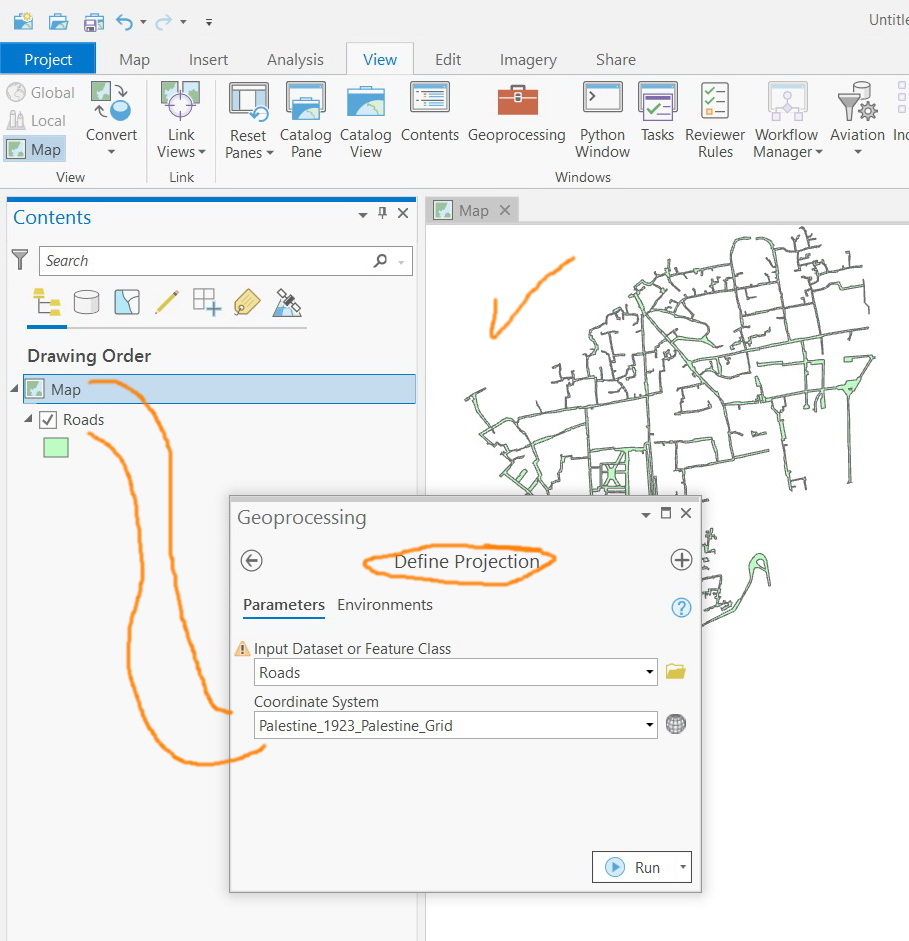Select the Map view mode button

pyautogui.click(x=35, y=149)
